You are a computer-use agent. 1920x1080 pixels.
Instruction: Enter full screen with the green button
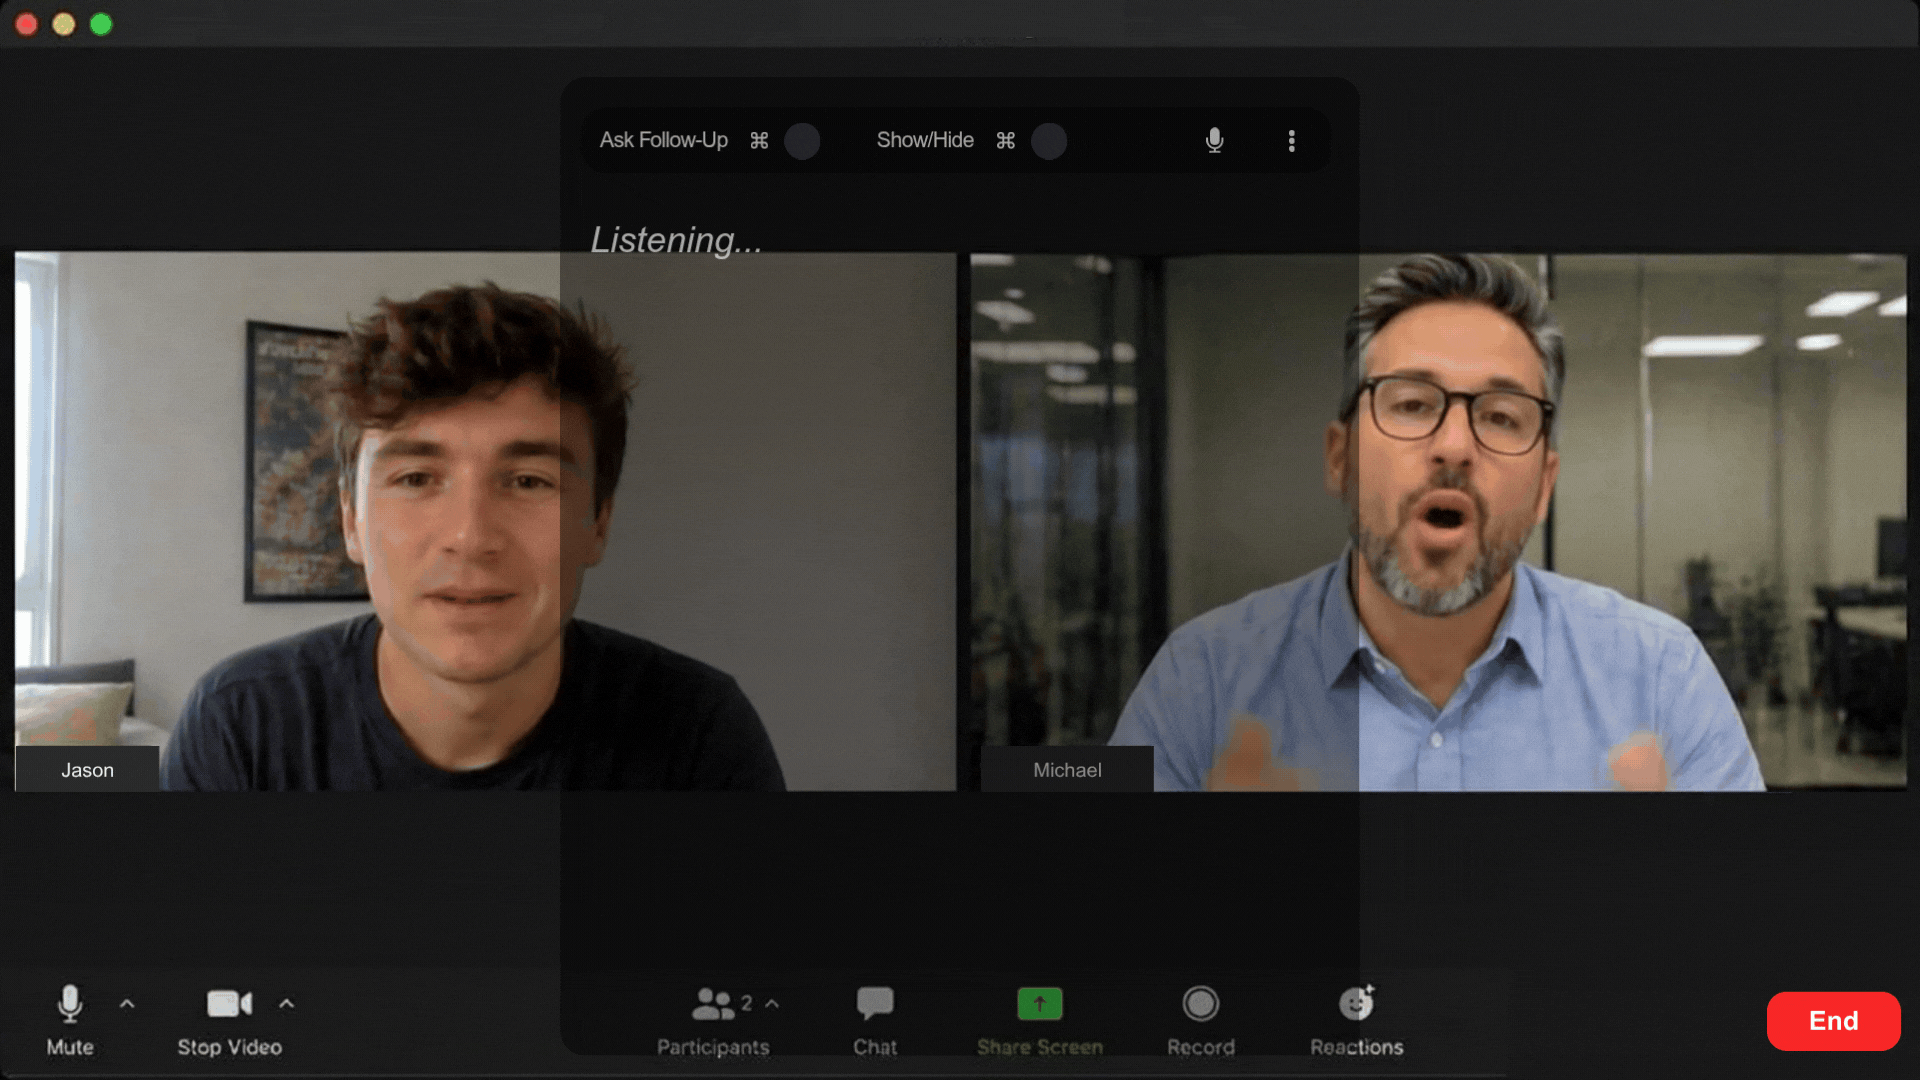point(101,24)
